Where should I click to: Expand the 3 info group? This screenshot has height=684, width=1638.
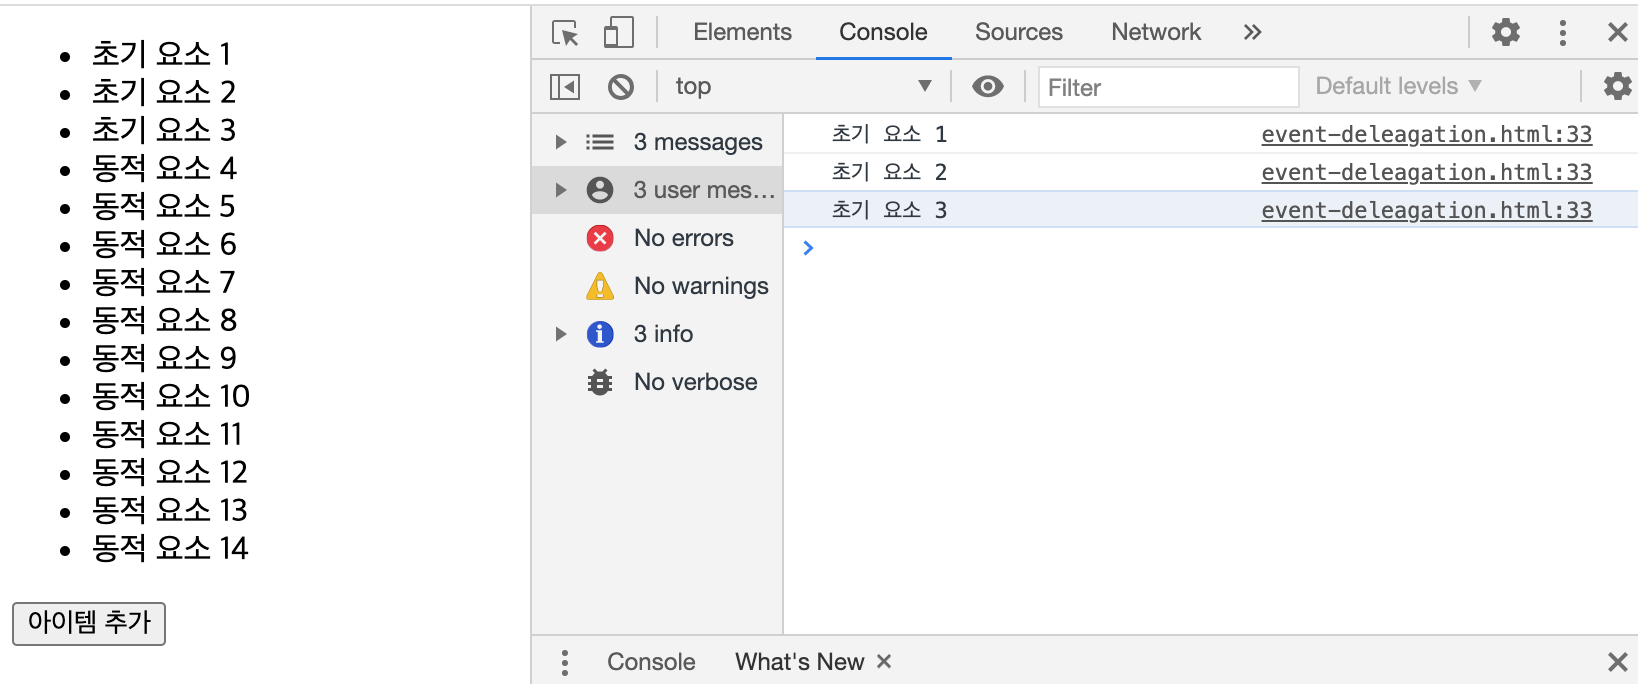(x=561, y=334)
